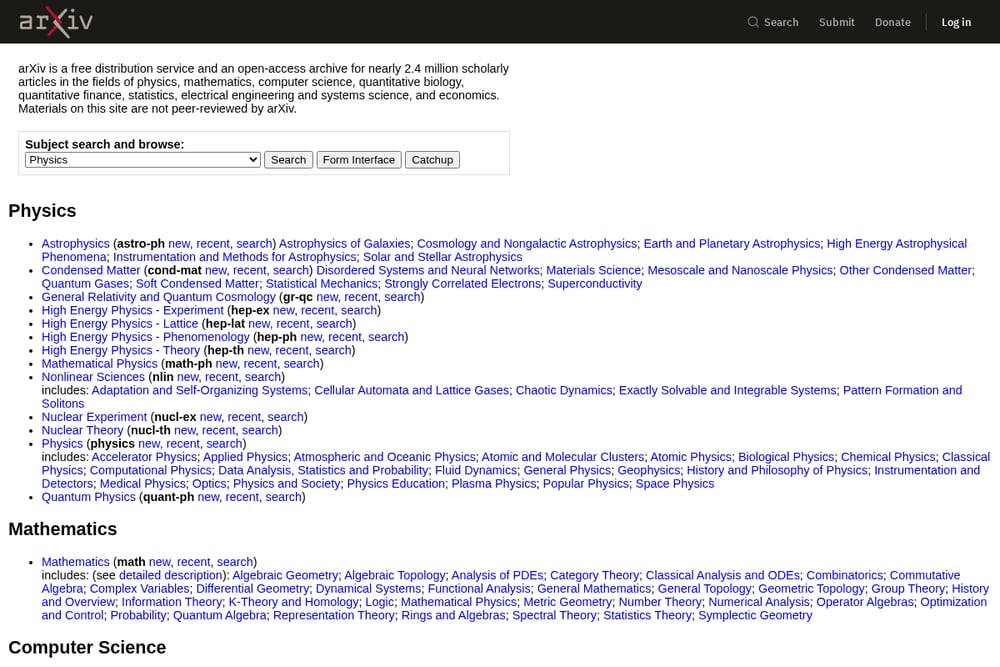Open Differential Geometry link
The width and height of the screenshot is (1000, 667).
tap(253, 589)
